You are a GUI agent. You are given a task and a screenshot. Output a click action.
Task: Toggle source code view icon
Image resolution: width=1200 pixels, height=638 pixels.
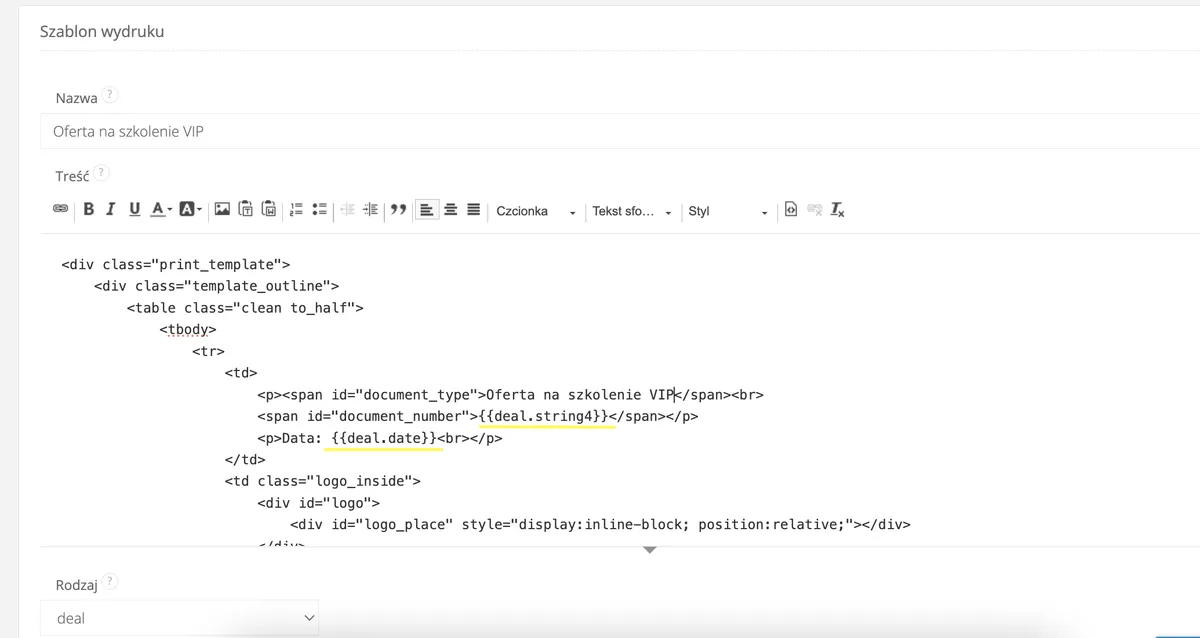click(x=791, y=210)
